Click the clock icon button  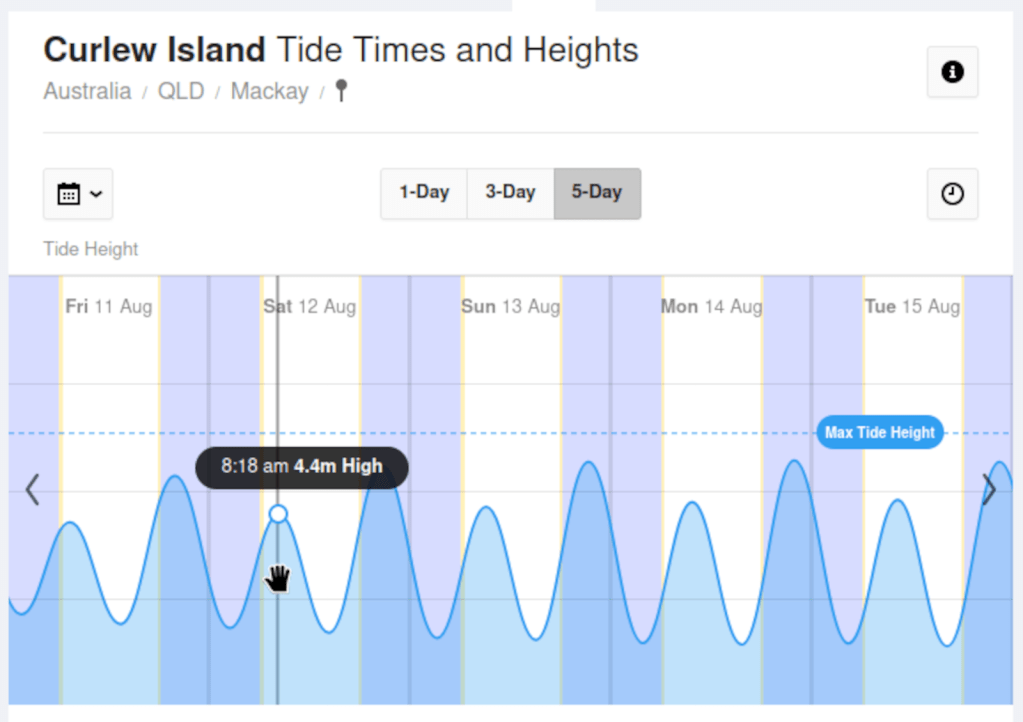coord(952,194)
